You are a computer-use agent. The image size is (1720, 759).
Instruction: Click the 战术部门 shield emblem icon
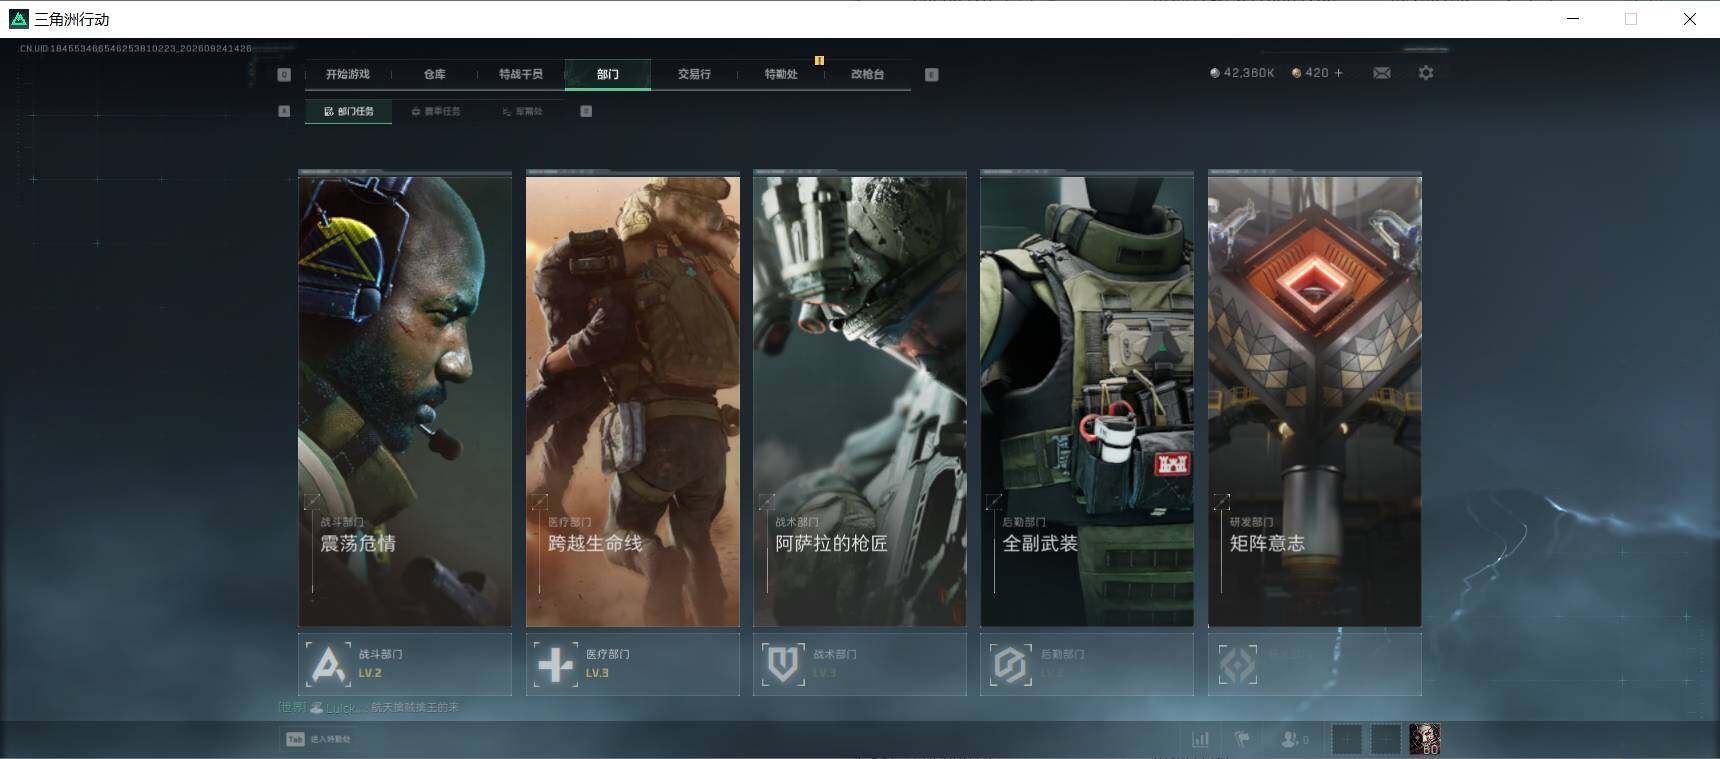(x=783, y=664)
